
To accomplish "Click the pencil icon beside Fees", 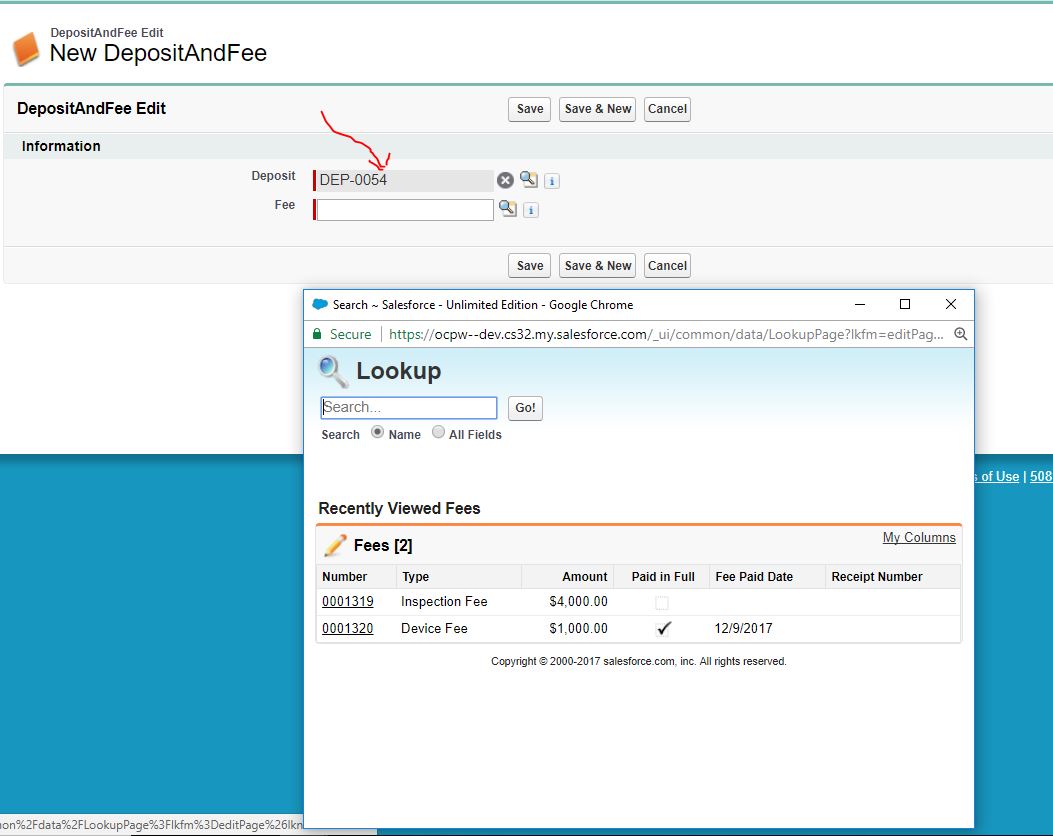I will coord(335,545).
